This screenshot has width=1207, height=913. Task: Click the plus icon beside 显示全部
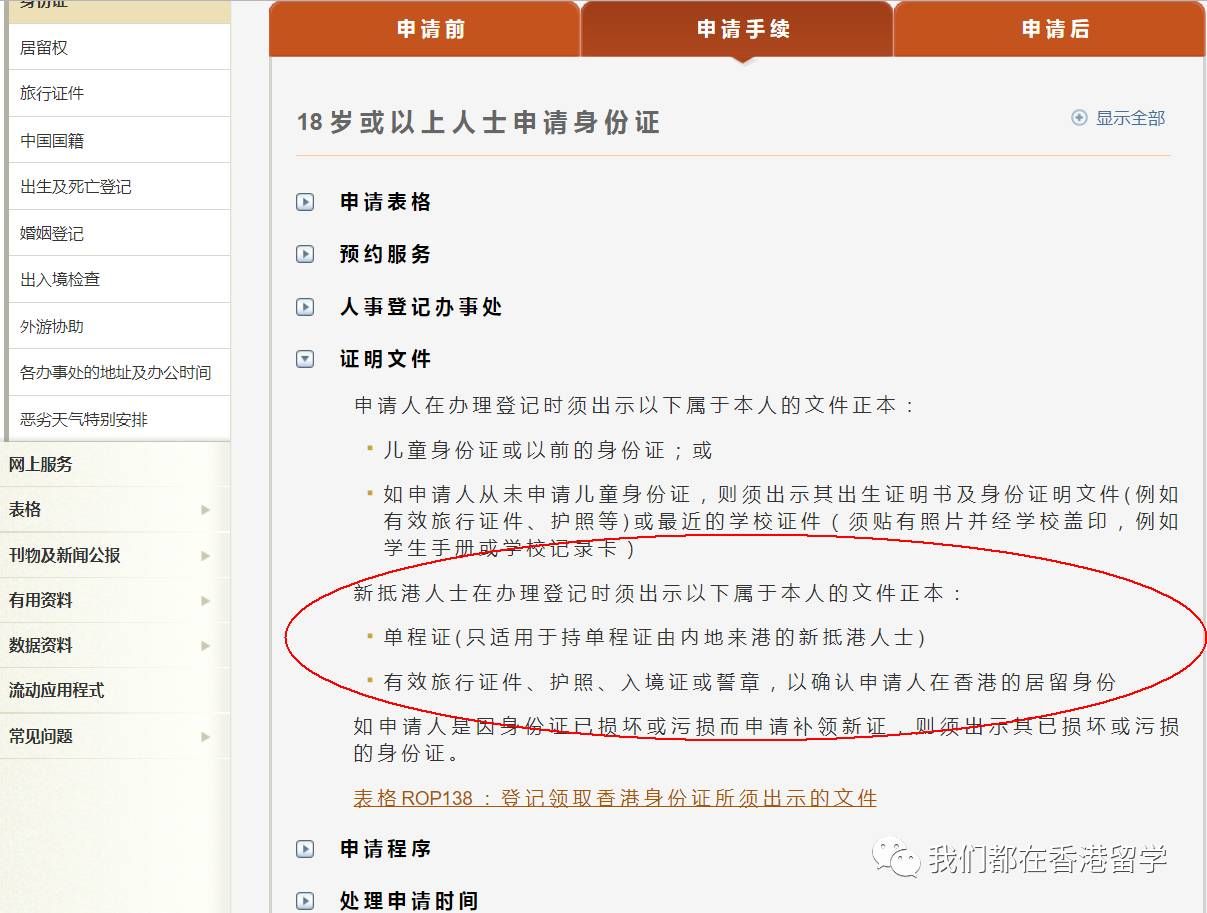pyautogui.click(x=1078, y=117)
